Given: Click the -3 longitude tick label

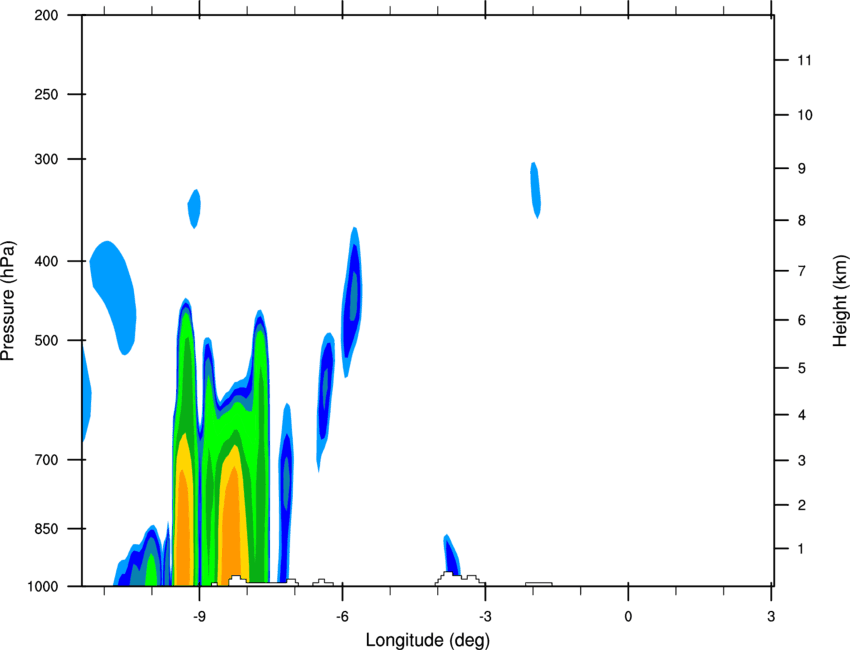Looking at the screenshot, I should (485, 616).
